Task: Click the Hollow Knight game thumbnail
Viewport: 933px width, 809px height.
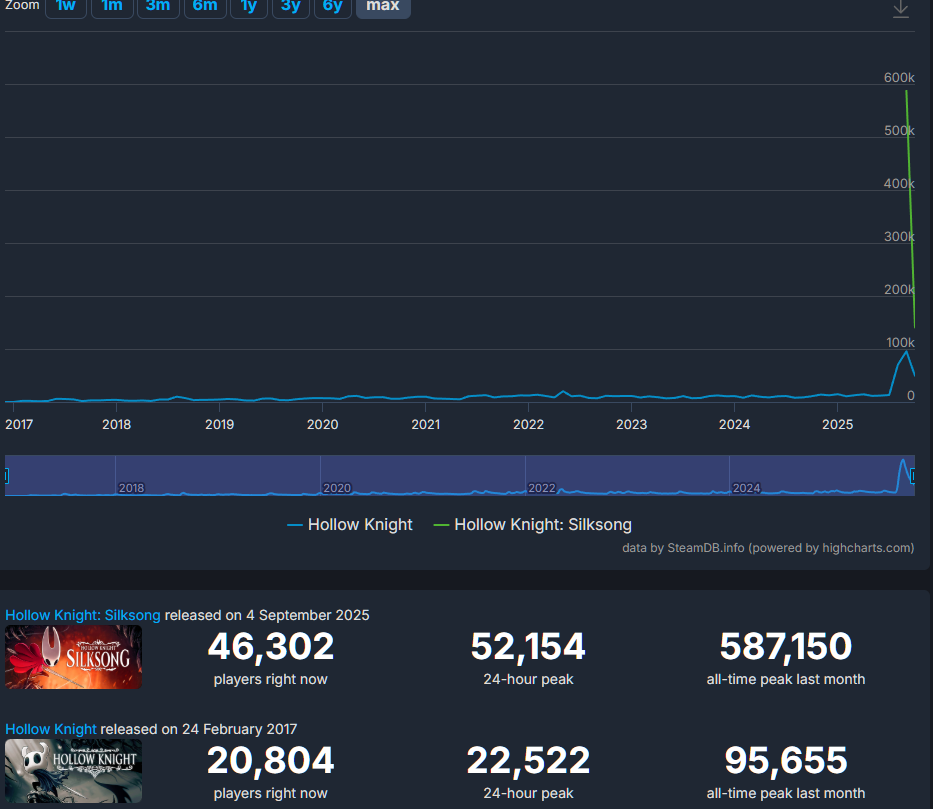Action: point(73,771)
